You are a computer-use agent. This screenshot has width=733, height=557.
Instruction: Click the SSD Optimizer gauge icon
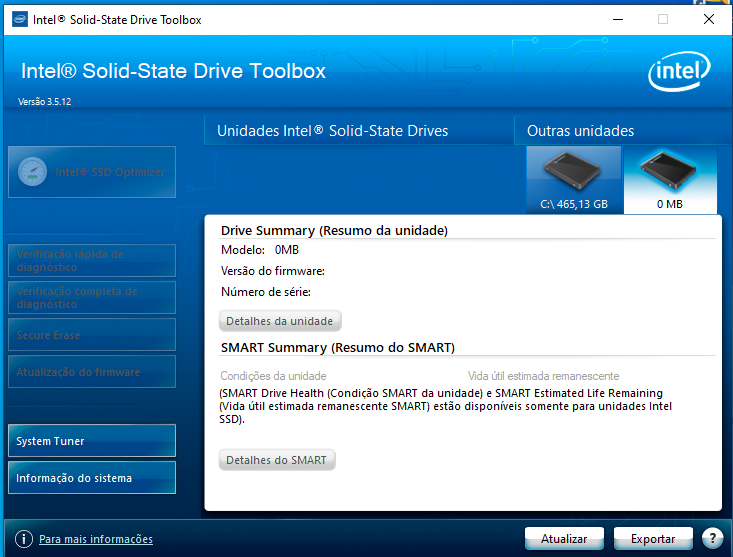point(32,172)
